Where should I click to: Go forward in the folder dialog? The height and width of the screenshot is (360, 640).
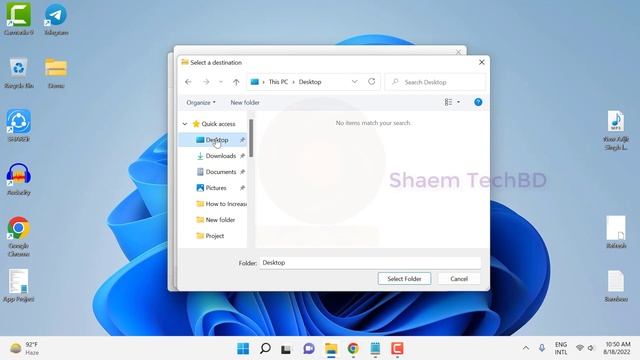coord(206,82)
